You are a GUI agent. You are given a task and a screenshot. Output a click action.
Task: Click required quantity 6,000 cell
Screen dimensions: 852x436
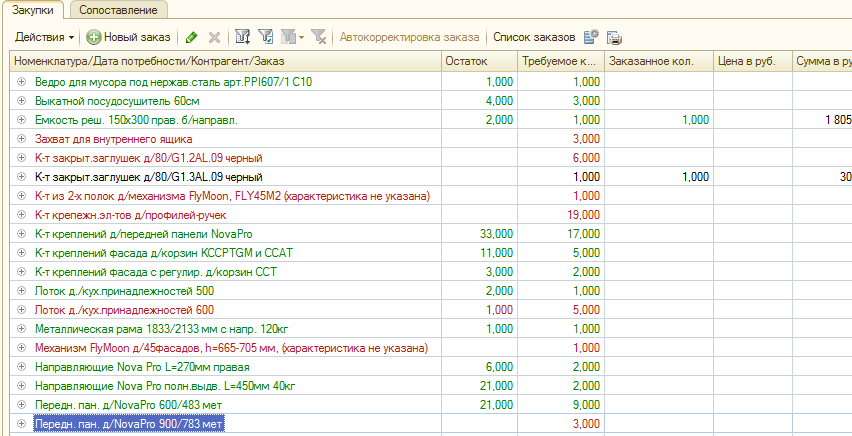pyautogui.click(x=586, y=158)
